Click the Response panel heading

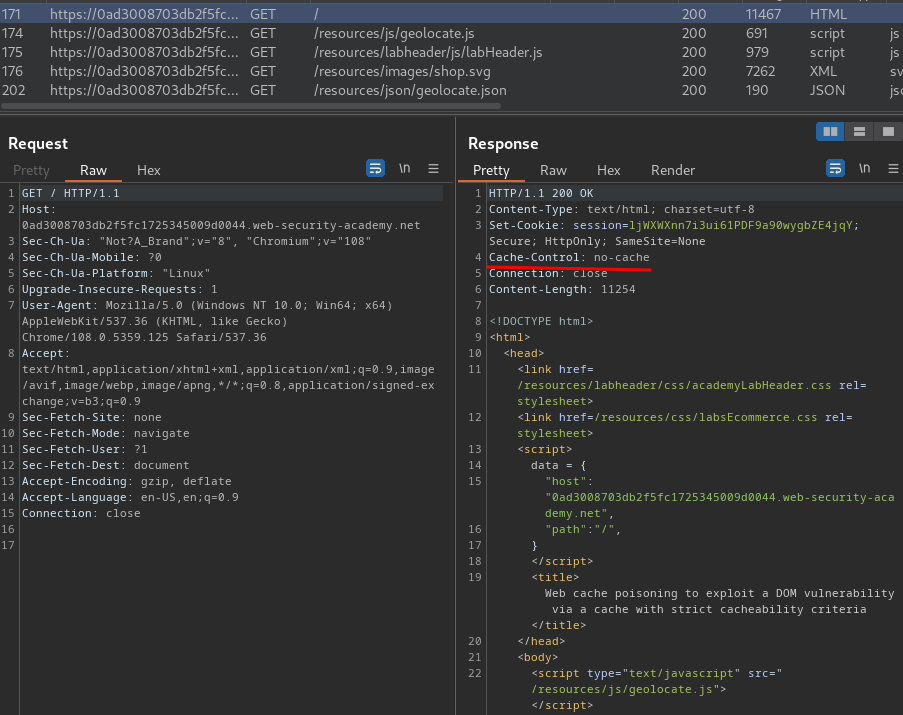click(x=503, y=143)
